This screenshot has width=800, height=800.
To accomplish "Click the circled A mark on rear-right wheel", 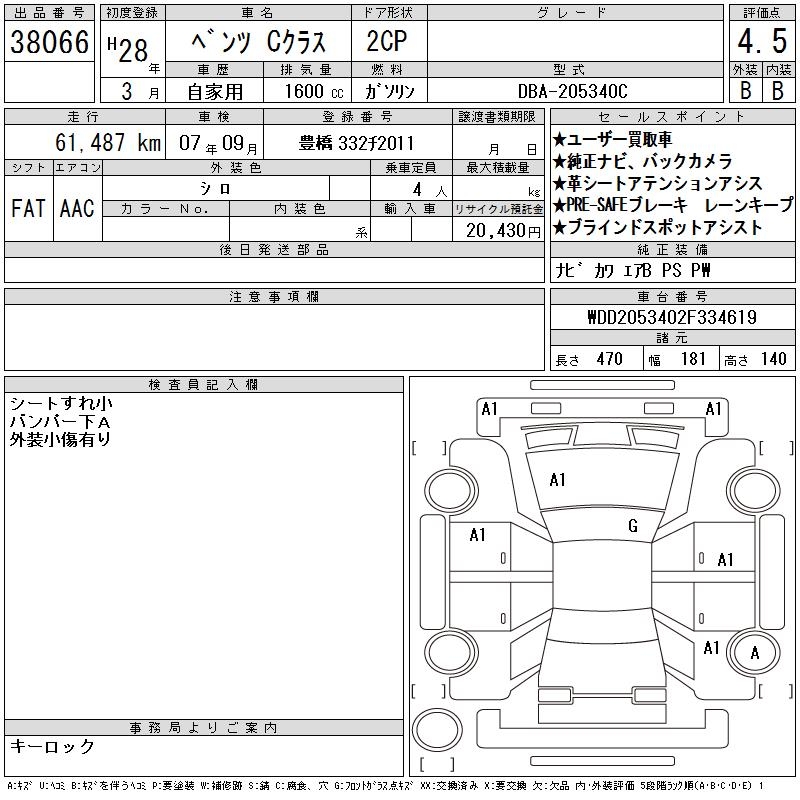I will [755, 654].
